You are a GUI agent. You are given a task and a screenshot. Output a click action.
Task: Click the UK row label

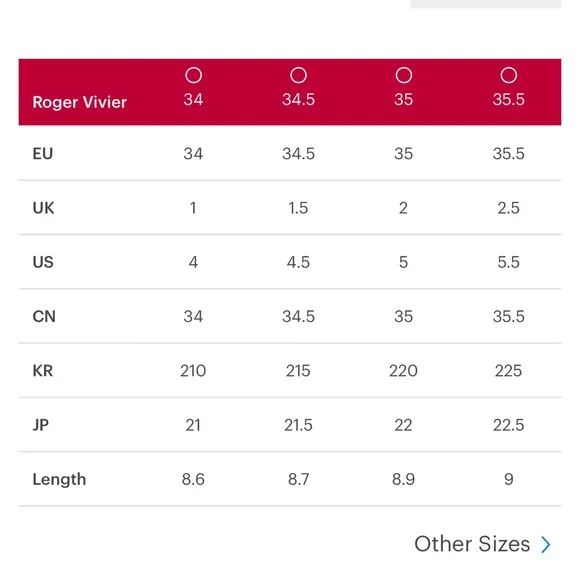[x=43, y=208]
